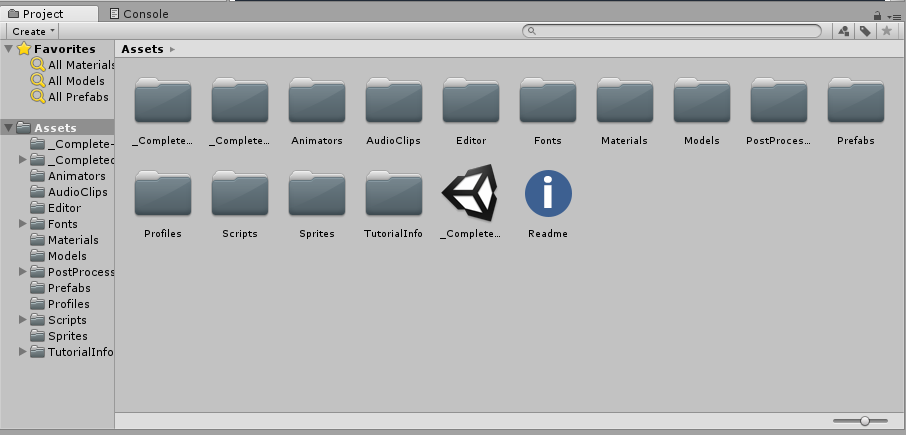906x435 pixels.
Task: Click the arrow after the Assets breadcrumb
Action: [x=172, y=50]
